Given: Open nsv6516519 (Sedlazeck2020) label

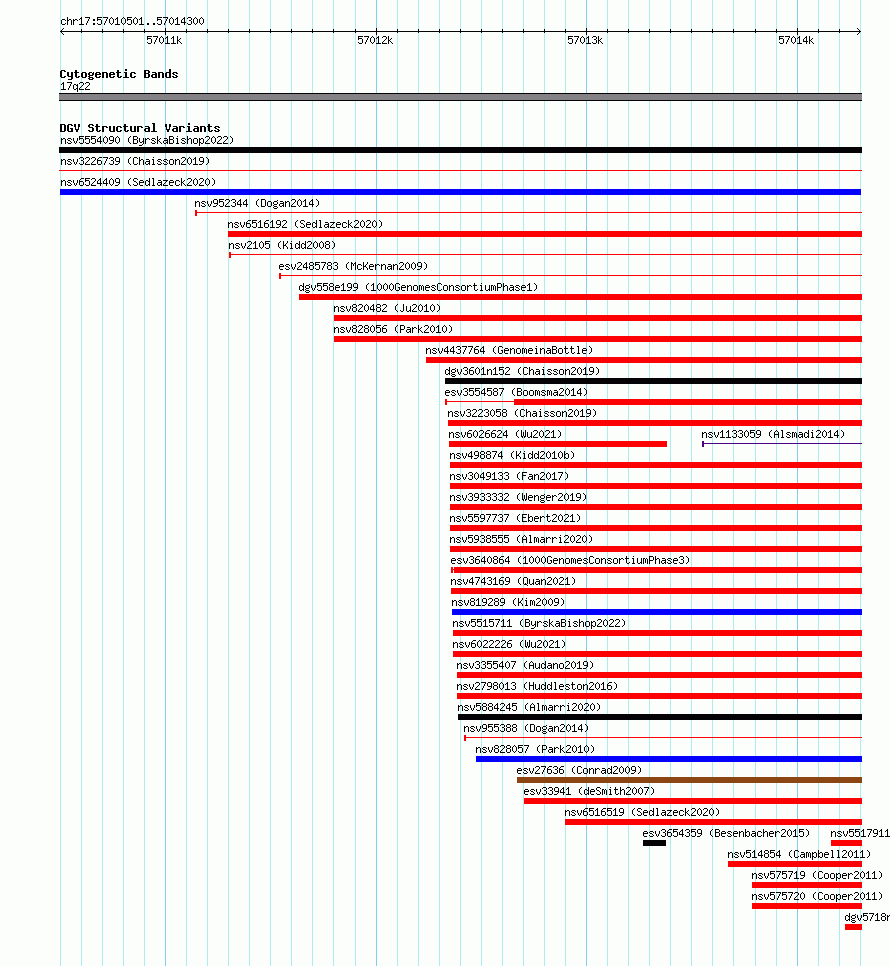Looking at the screenshot, I should click(642, 811).
